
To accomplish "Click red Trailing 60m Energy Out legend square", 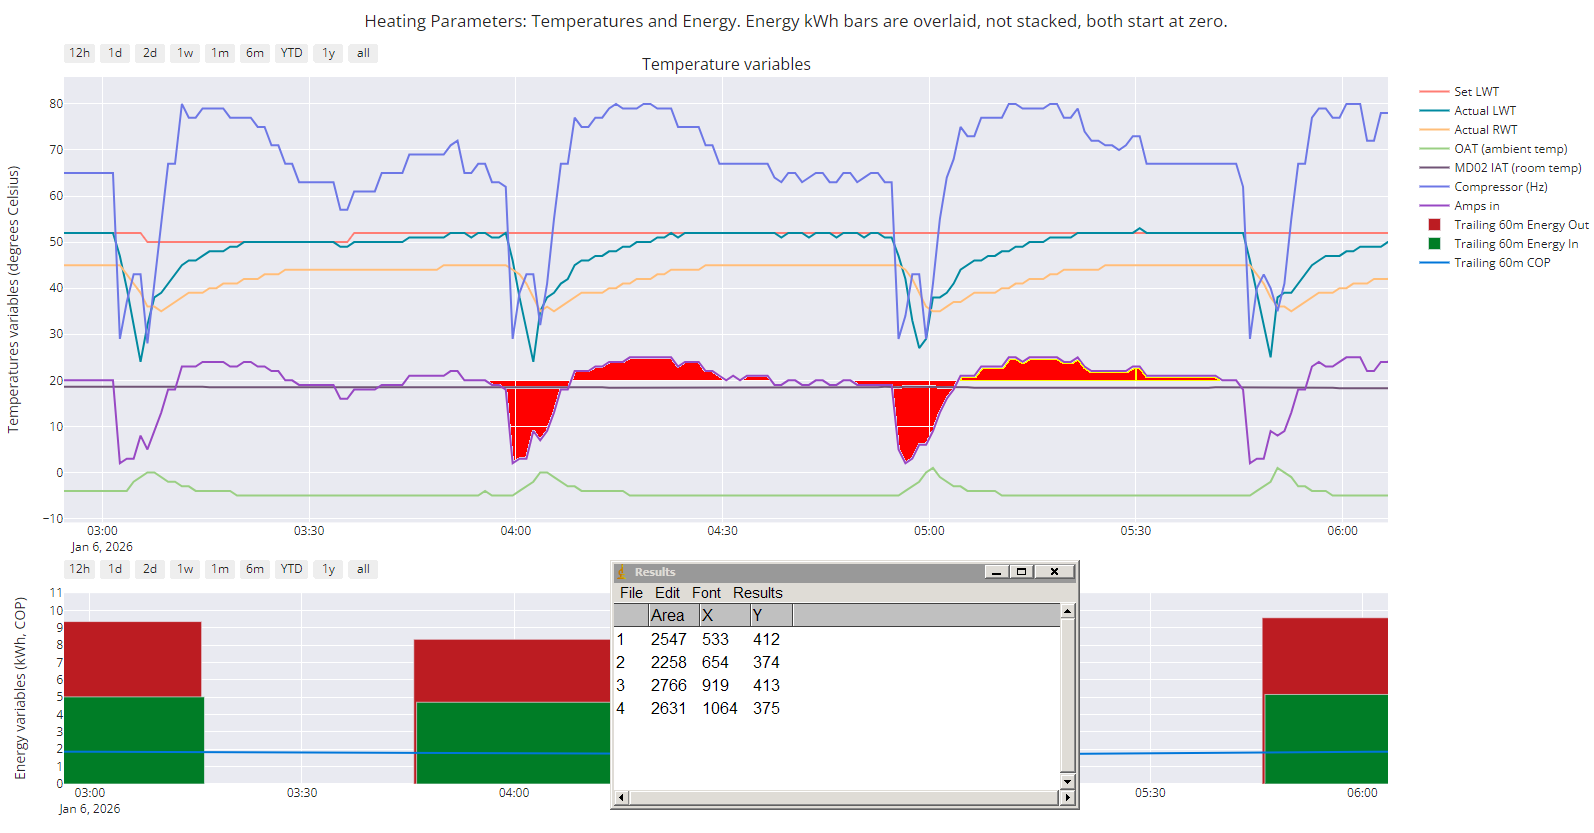I will 1434,225.
